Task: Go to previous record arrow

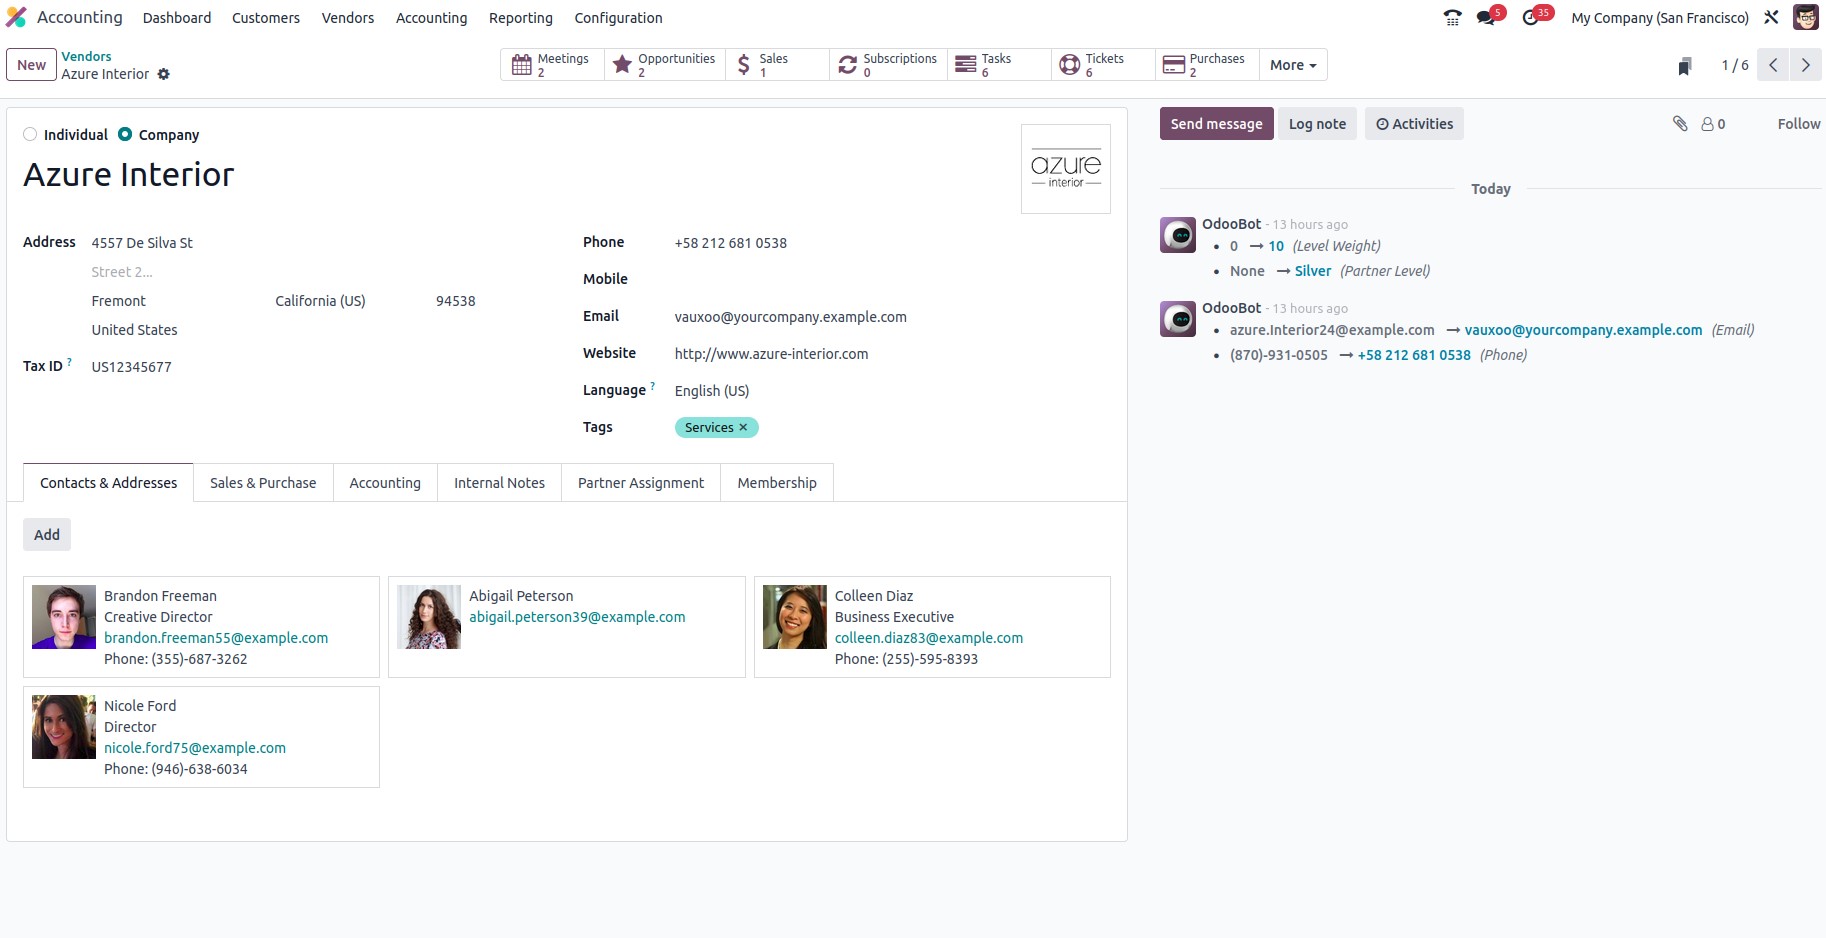Action: coord(1773,65)
